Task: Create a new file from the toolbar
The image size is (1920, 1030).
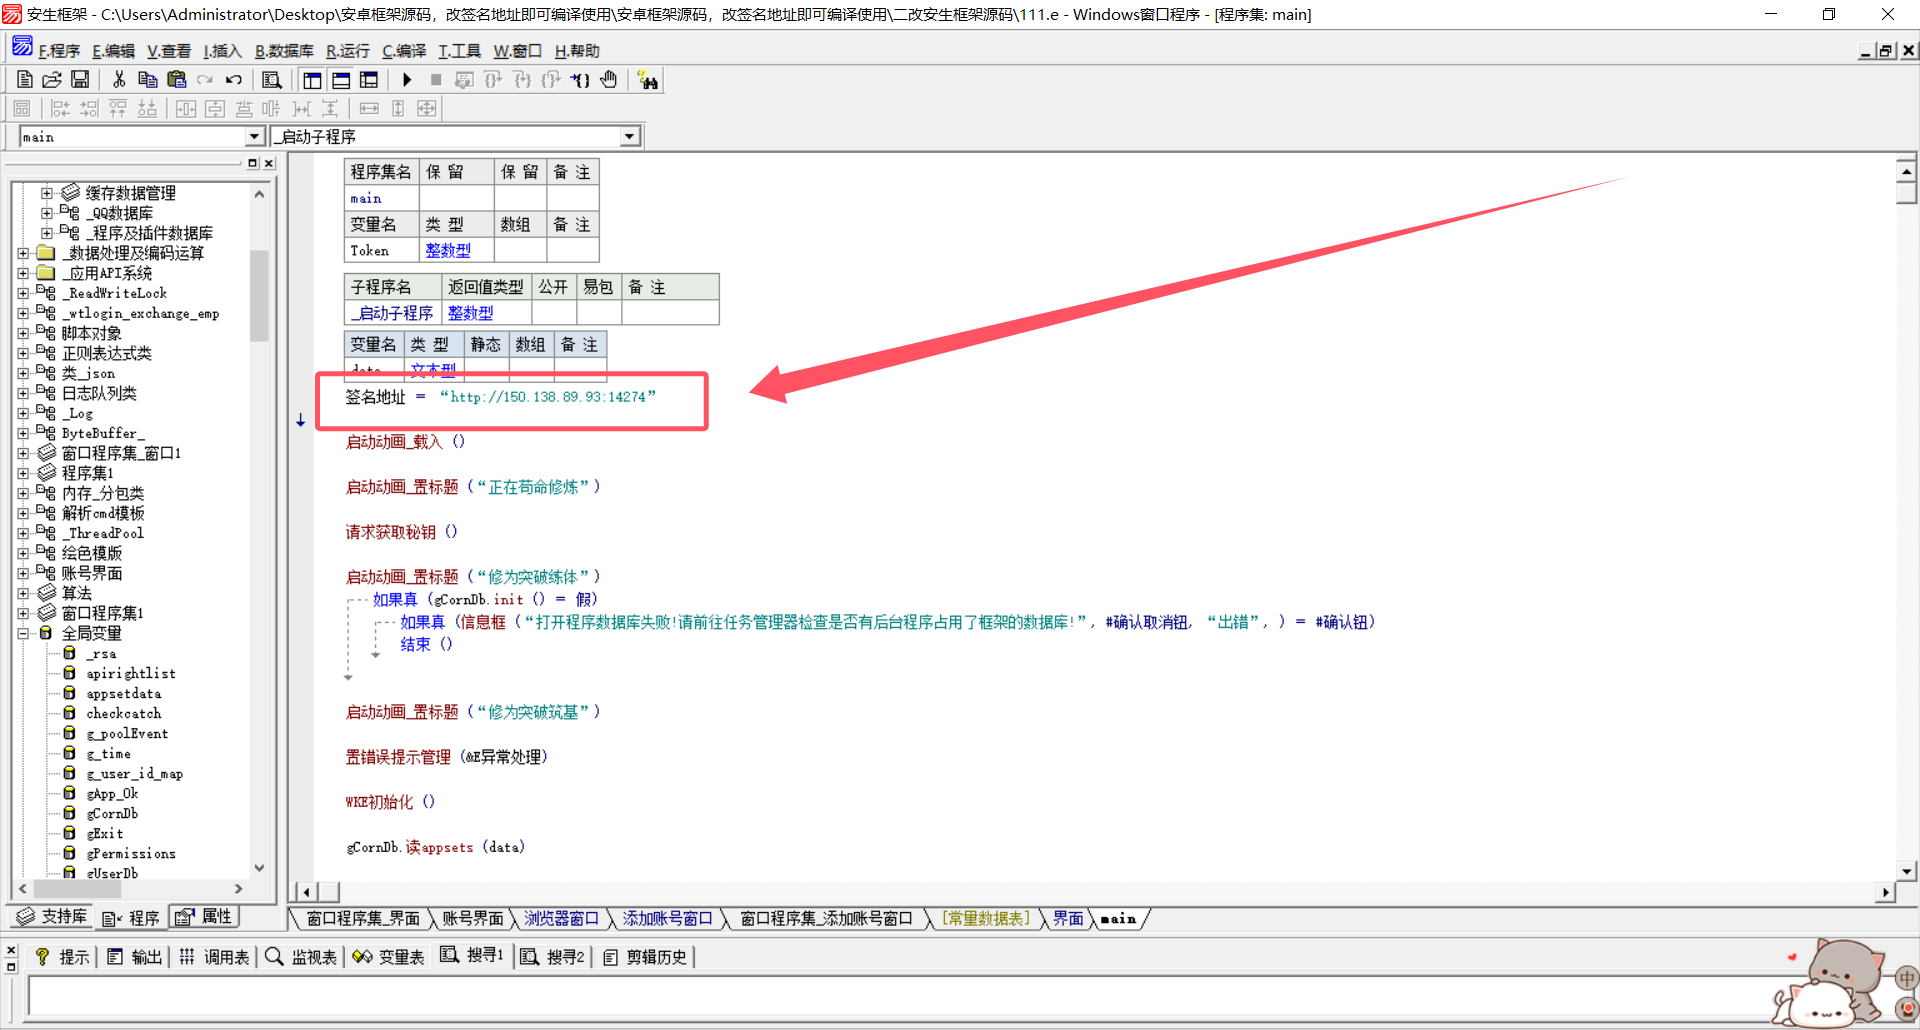Action: [25, 80]
